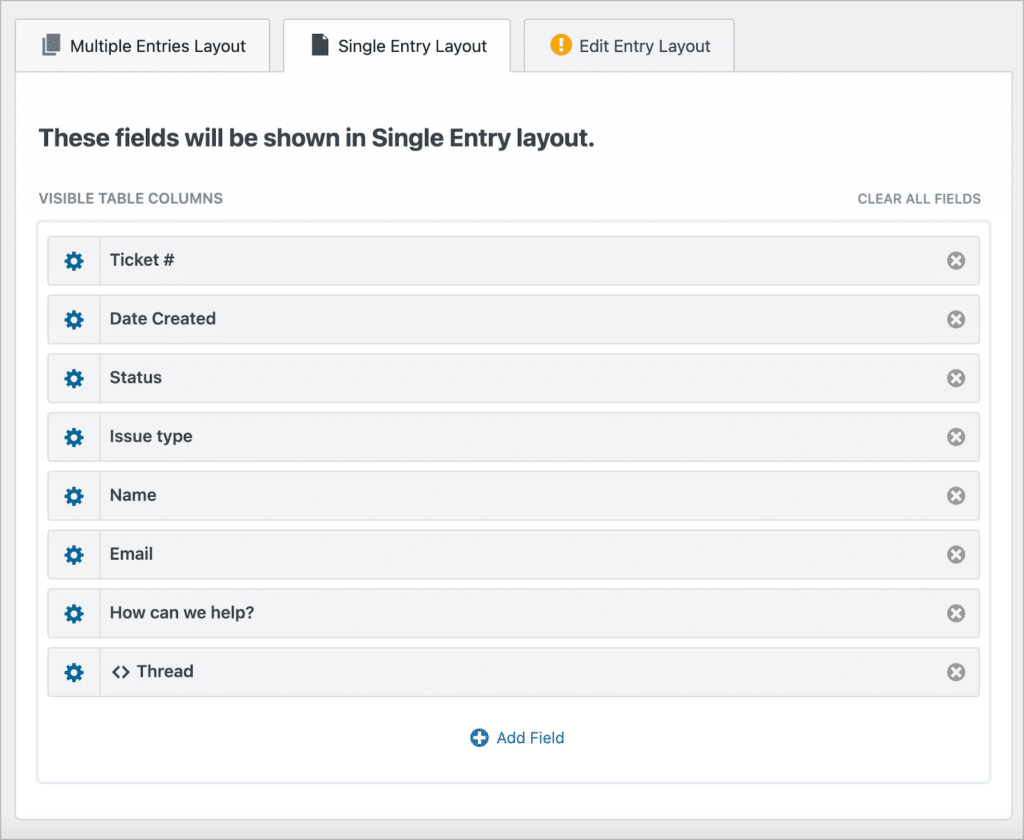Image resolution: width=1024 pixels, height=840 pixels.
Task: Click the Add Field link
Action: point(517,737)
